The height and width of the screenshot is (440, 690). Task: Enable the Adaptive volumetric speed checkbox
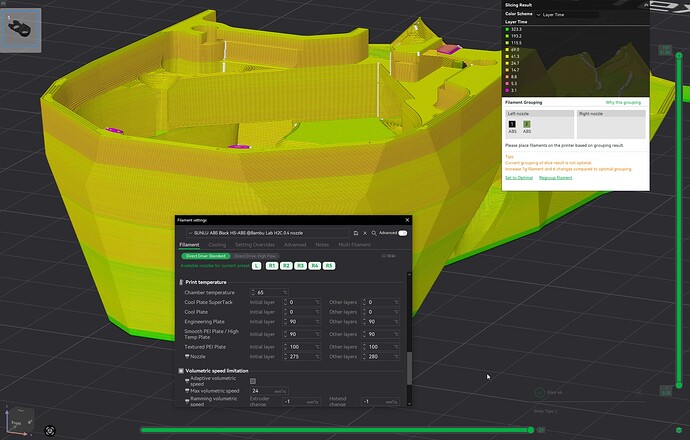point(253,381)
